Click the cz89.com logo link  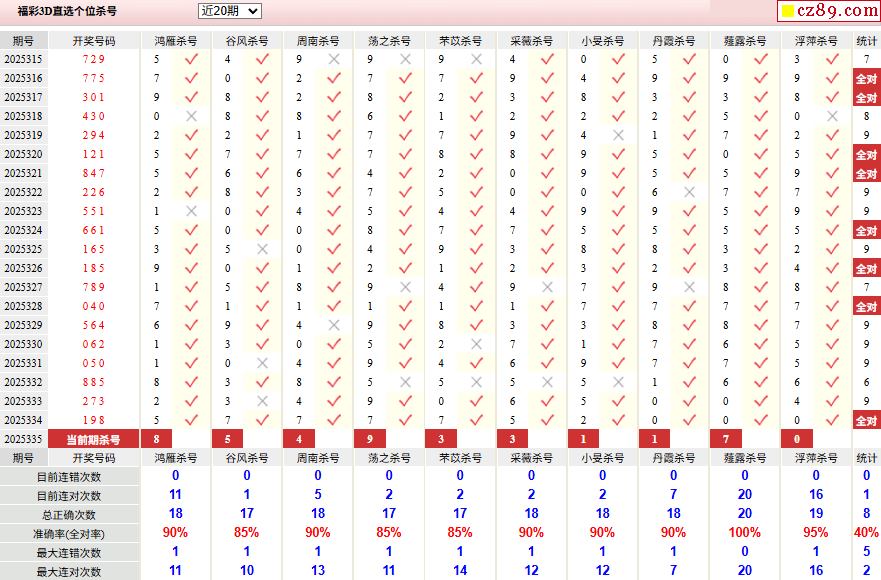[829, 11]
